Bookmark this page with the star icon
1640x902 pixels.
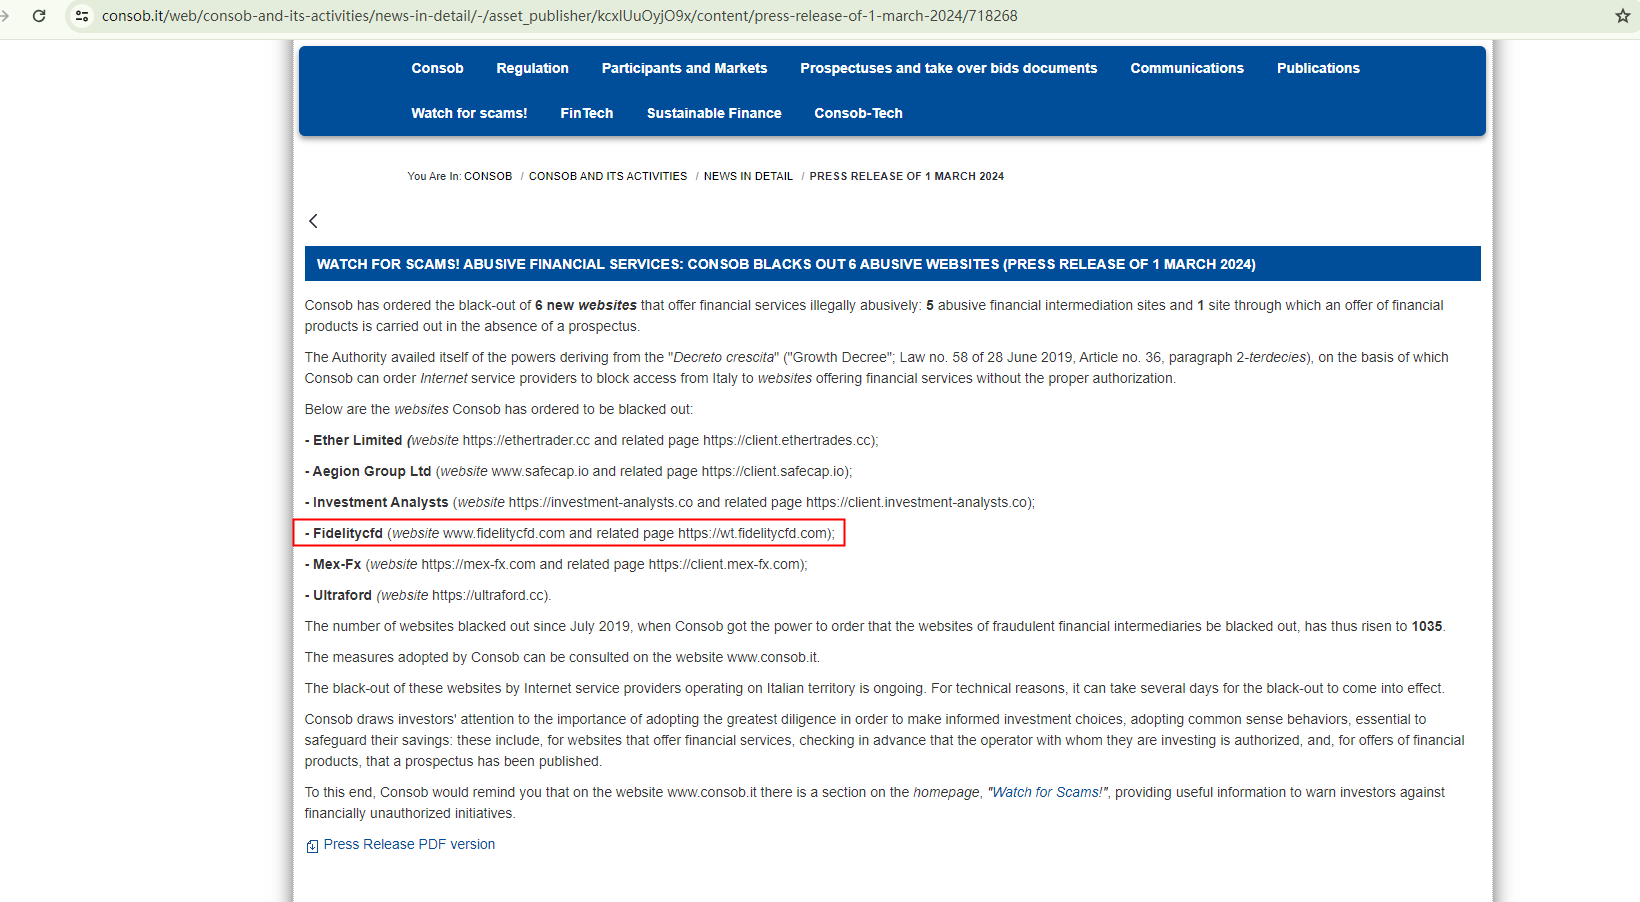[x=1622, y=16]
